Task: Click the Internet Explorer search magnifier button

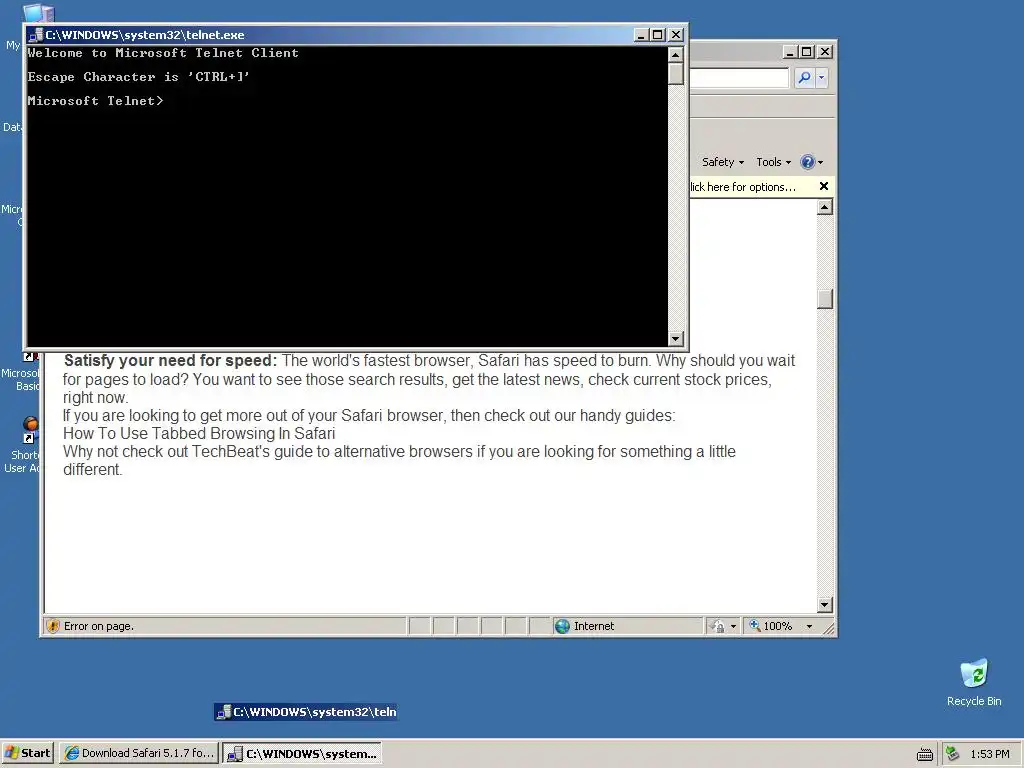Action: 804,78
